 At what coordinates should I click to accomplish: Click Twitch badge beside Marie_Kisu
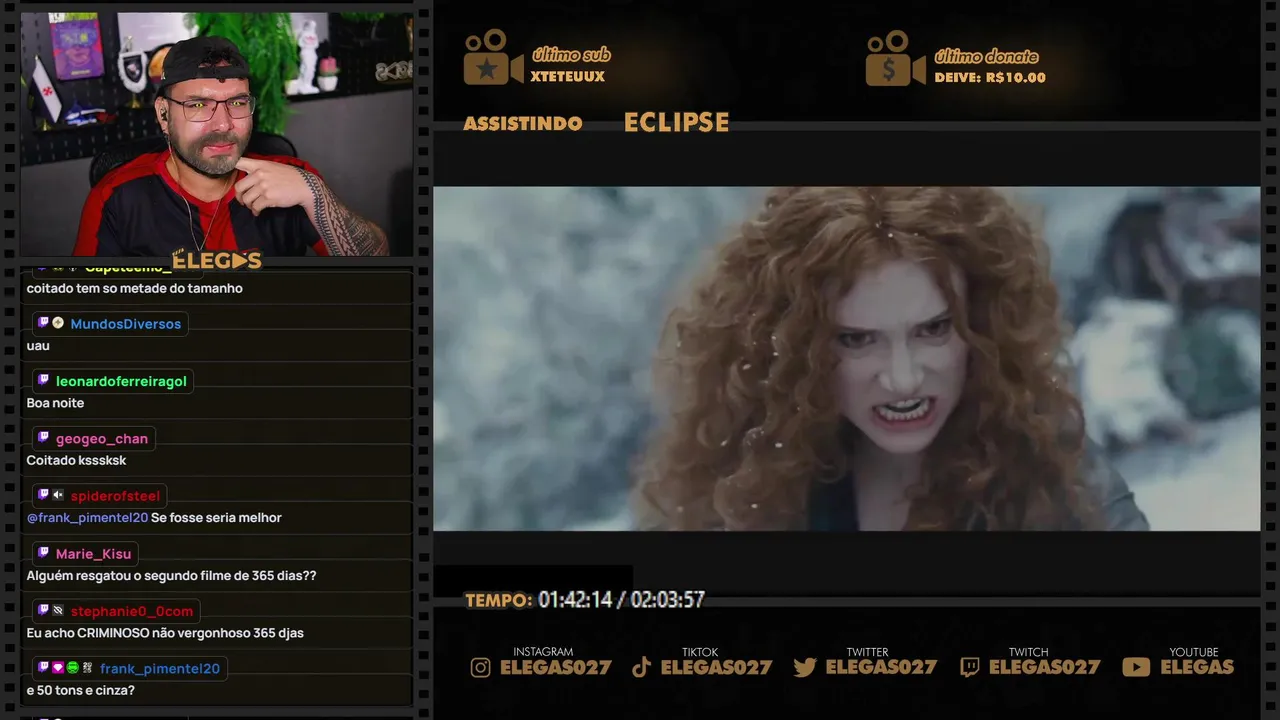tap(43, 553)
